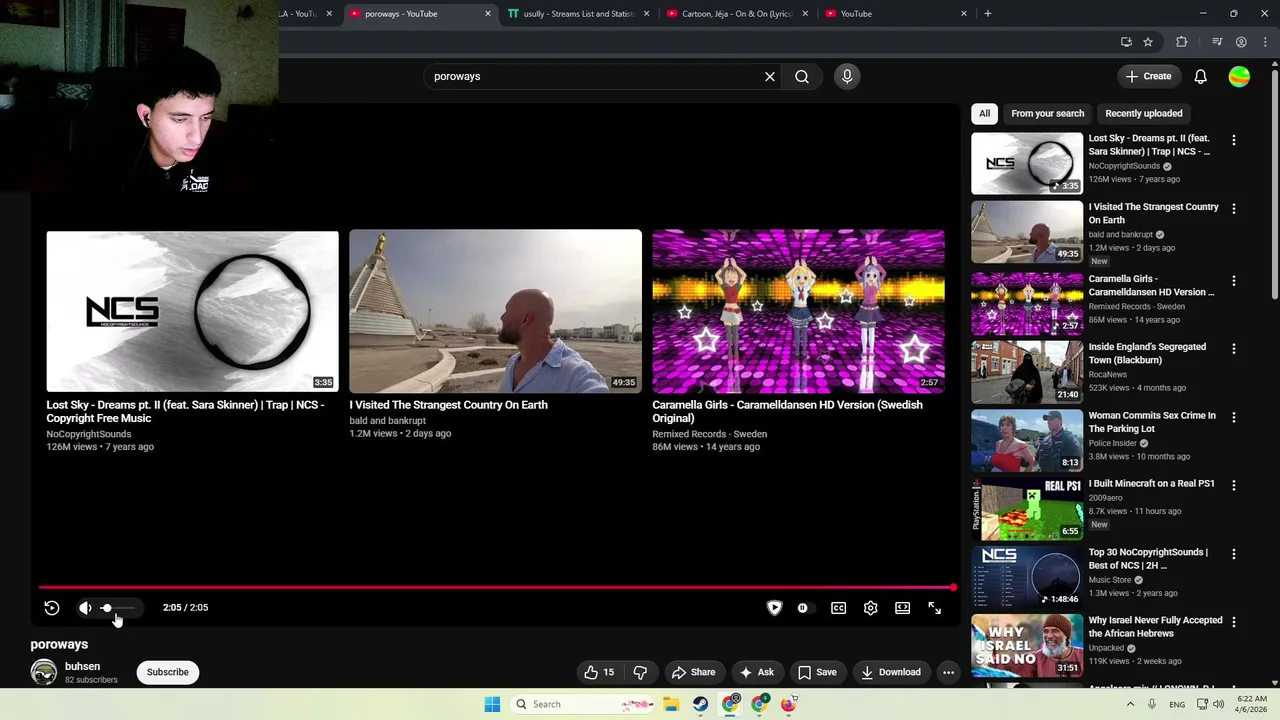Replay the video with the replay icon
The height and width of the screenshot is (720, 1280).
[x=52, y=608]
